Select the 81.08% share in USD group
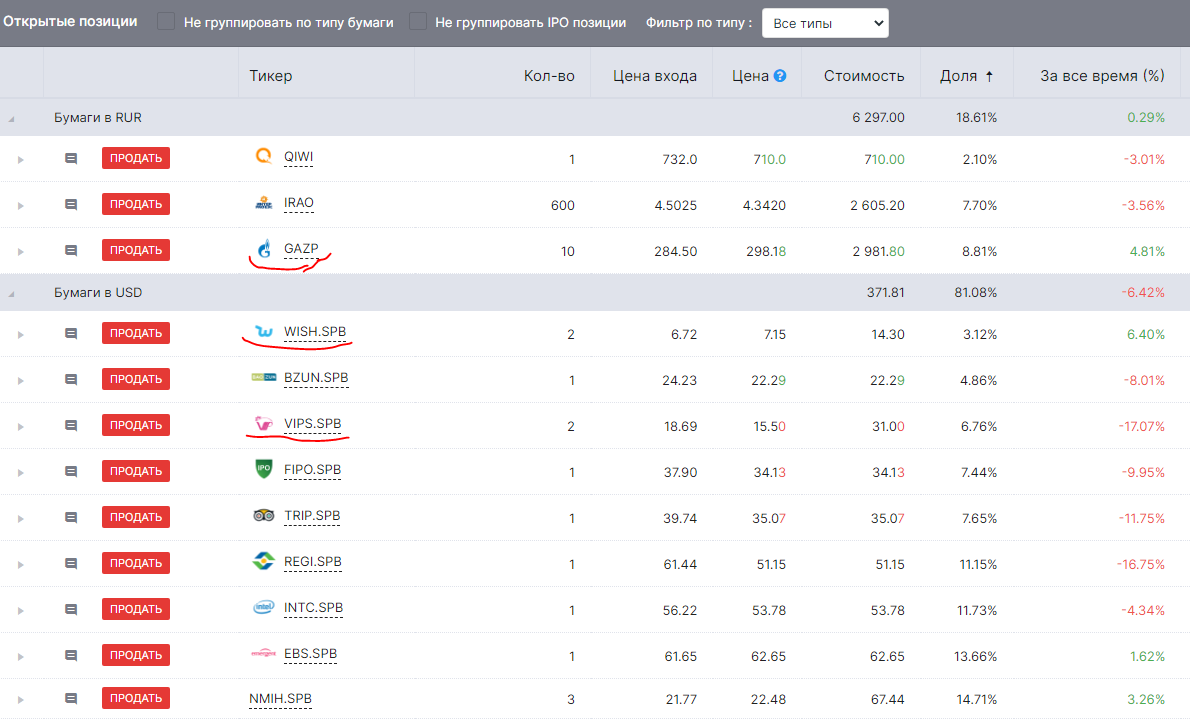The width and height of the screenshot is (1190, 722). pos(975,293)
